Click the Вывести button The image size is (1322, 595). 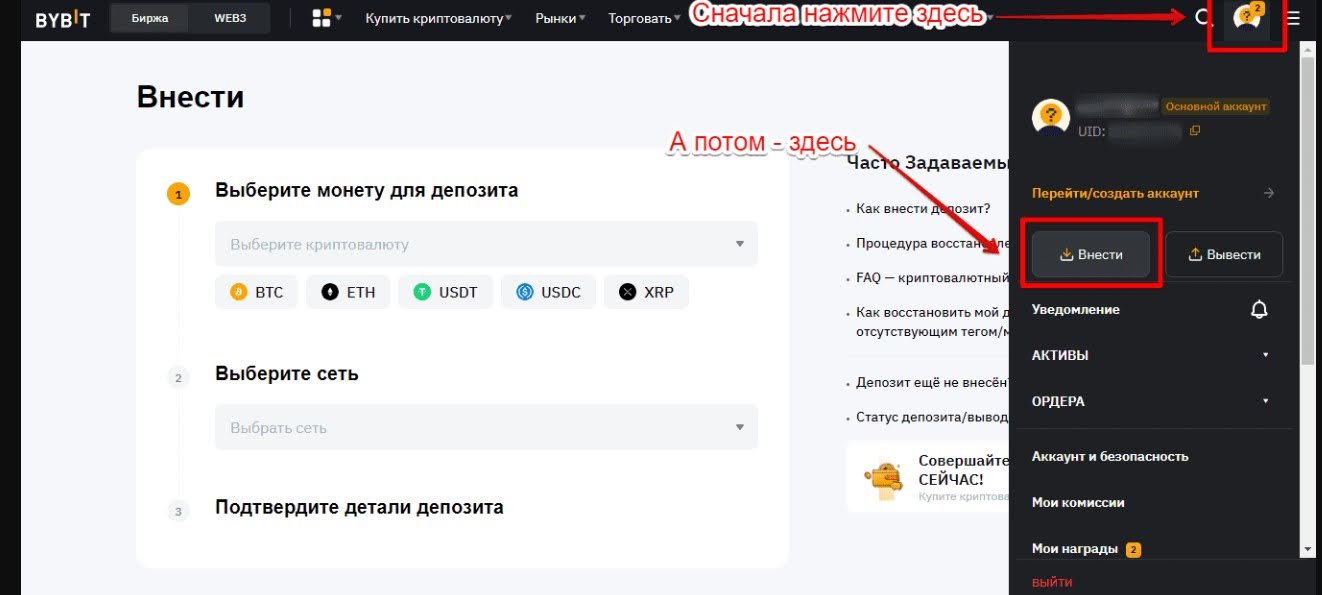(x=1223, y=254)
